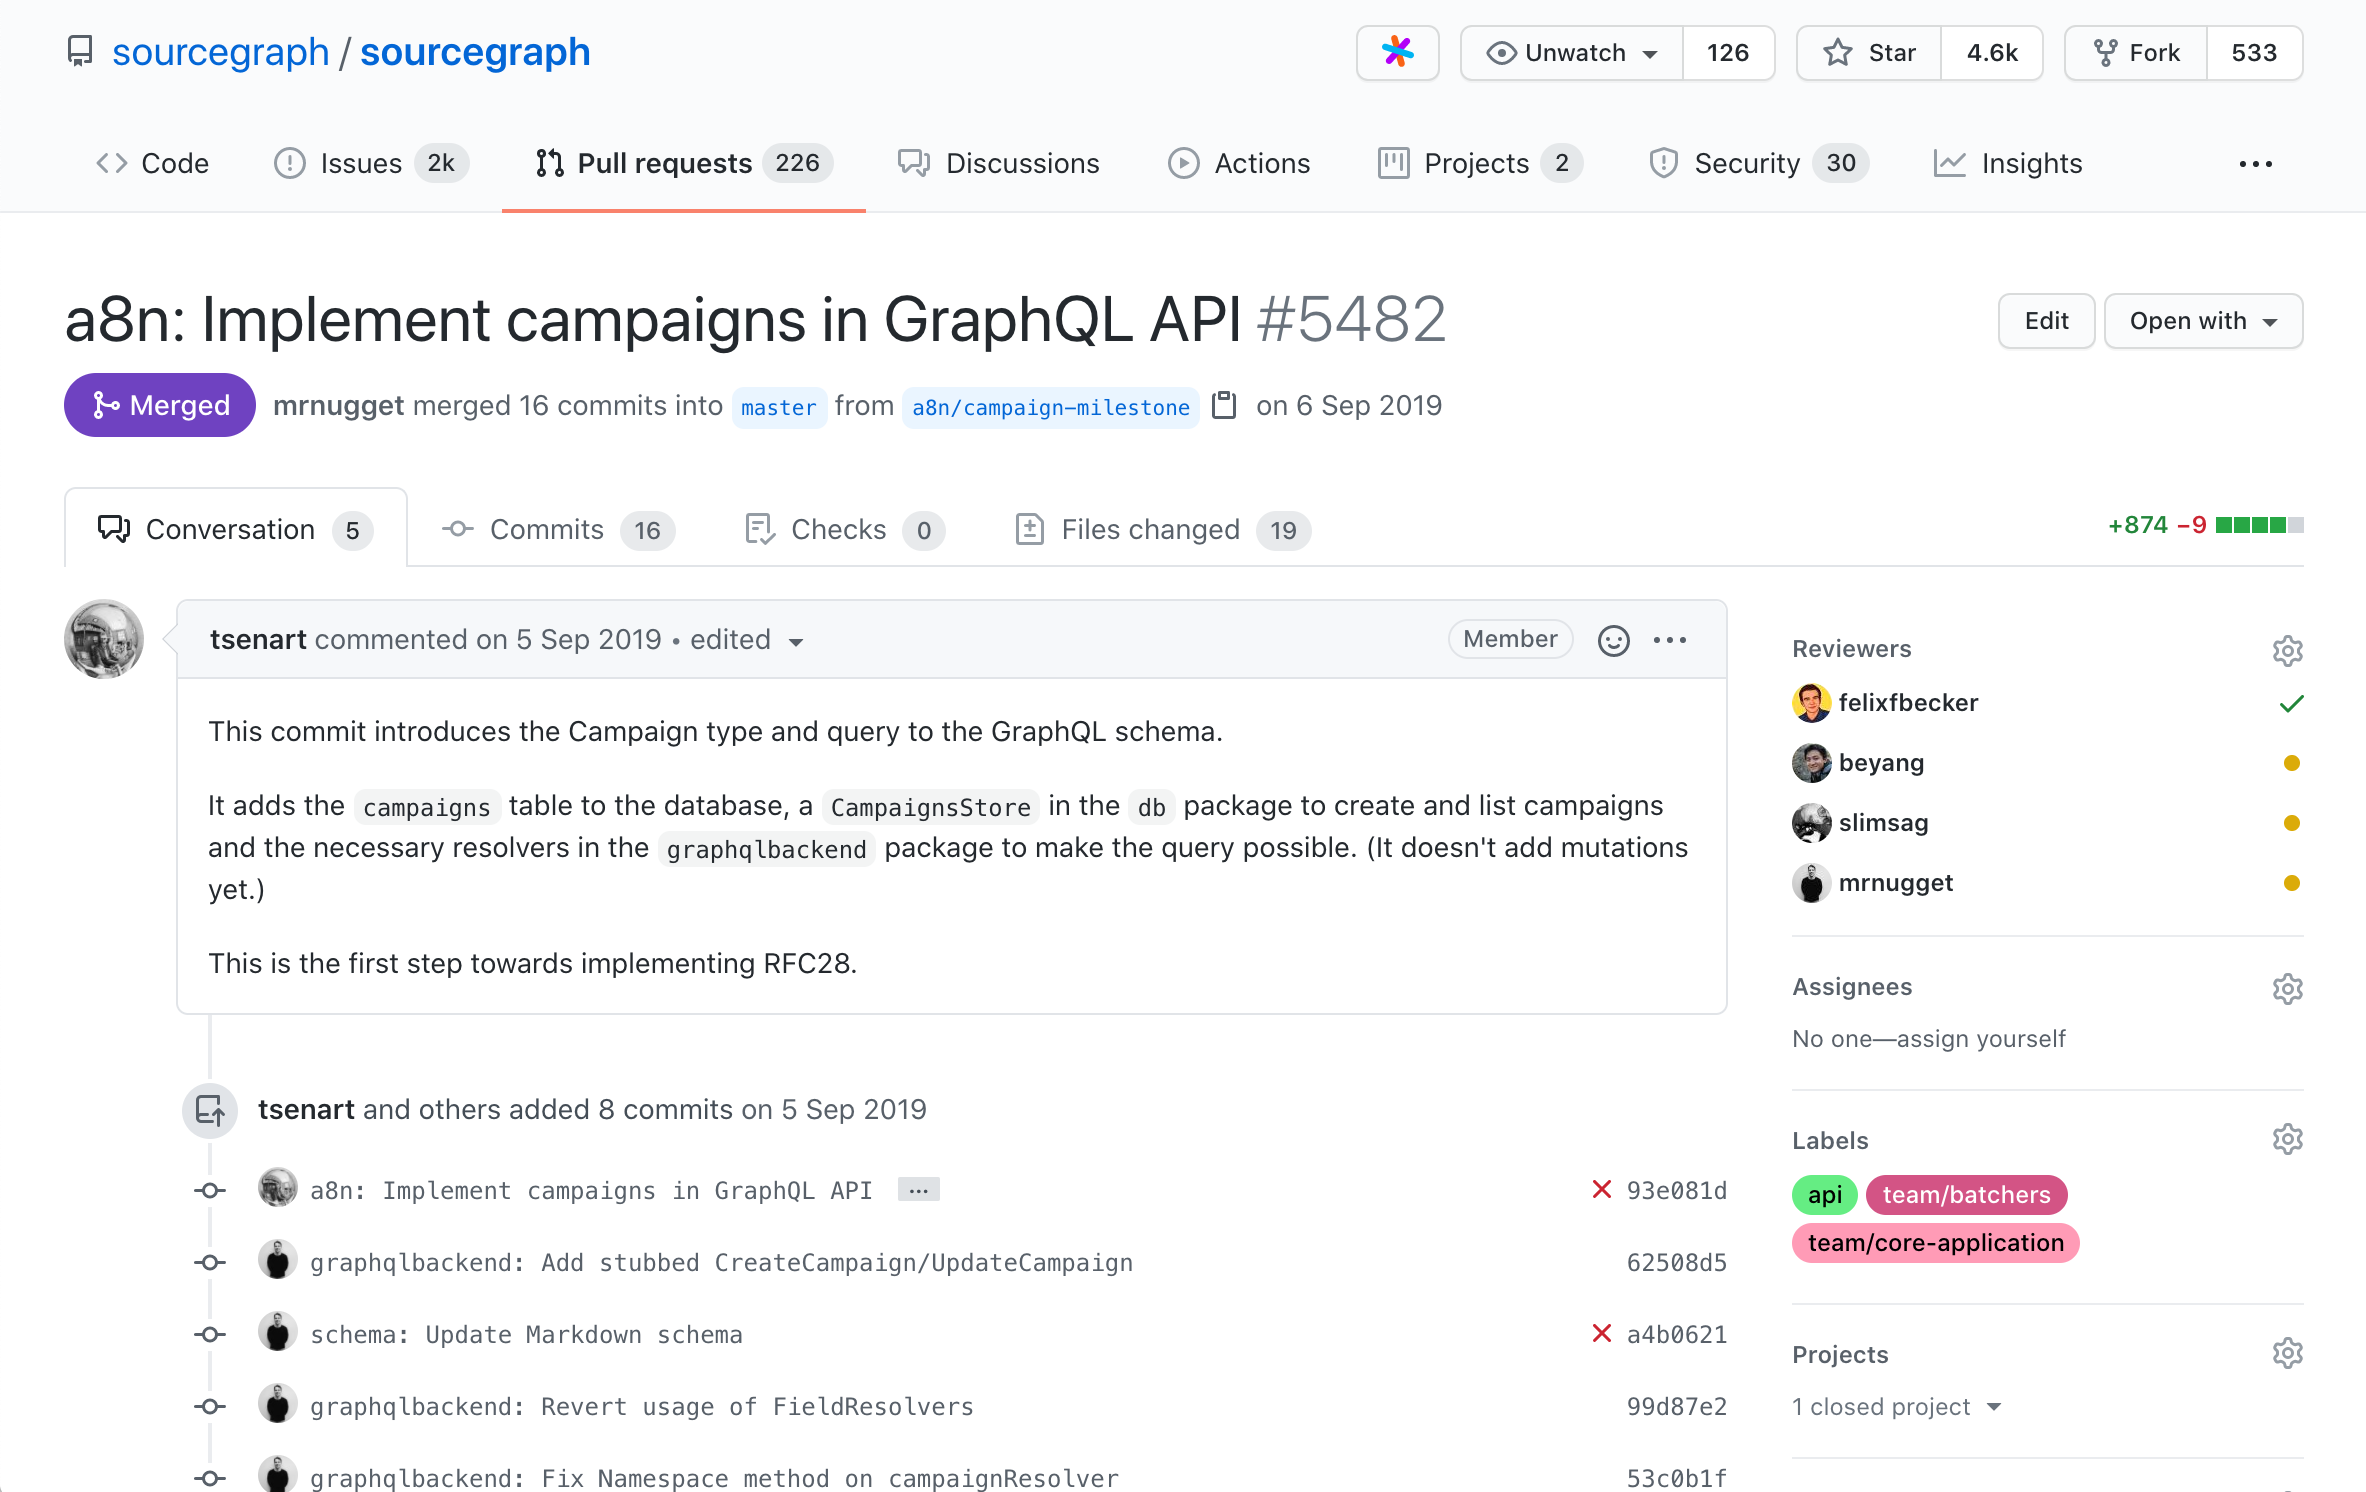Switch to the Commits tab

pyautogui.click(x=546, y=529)
